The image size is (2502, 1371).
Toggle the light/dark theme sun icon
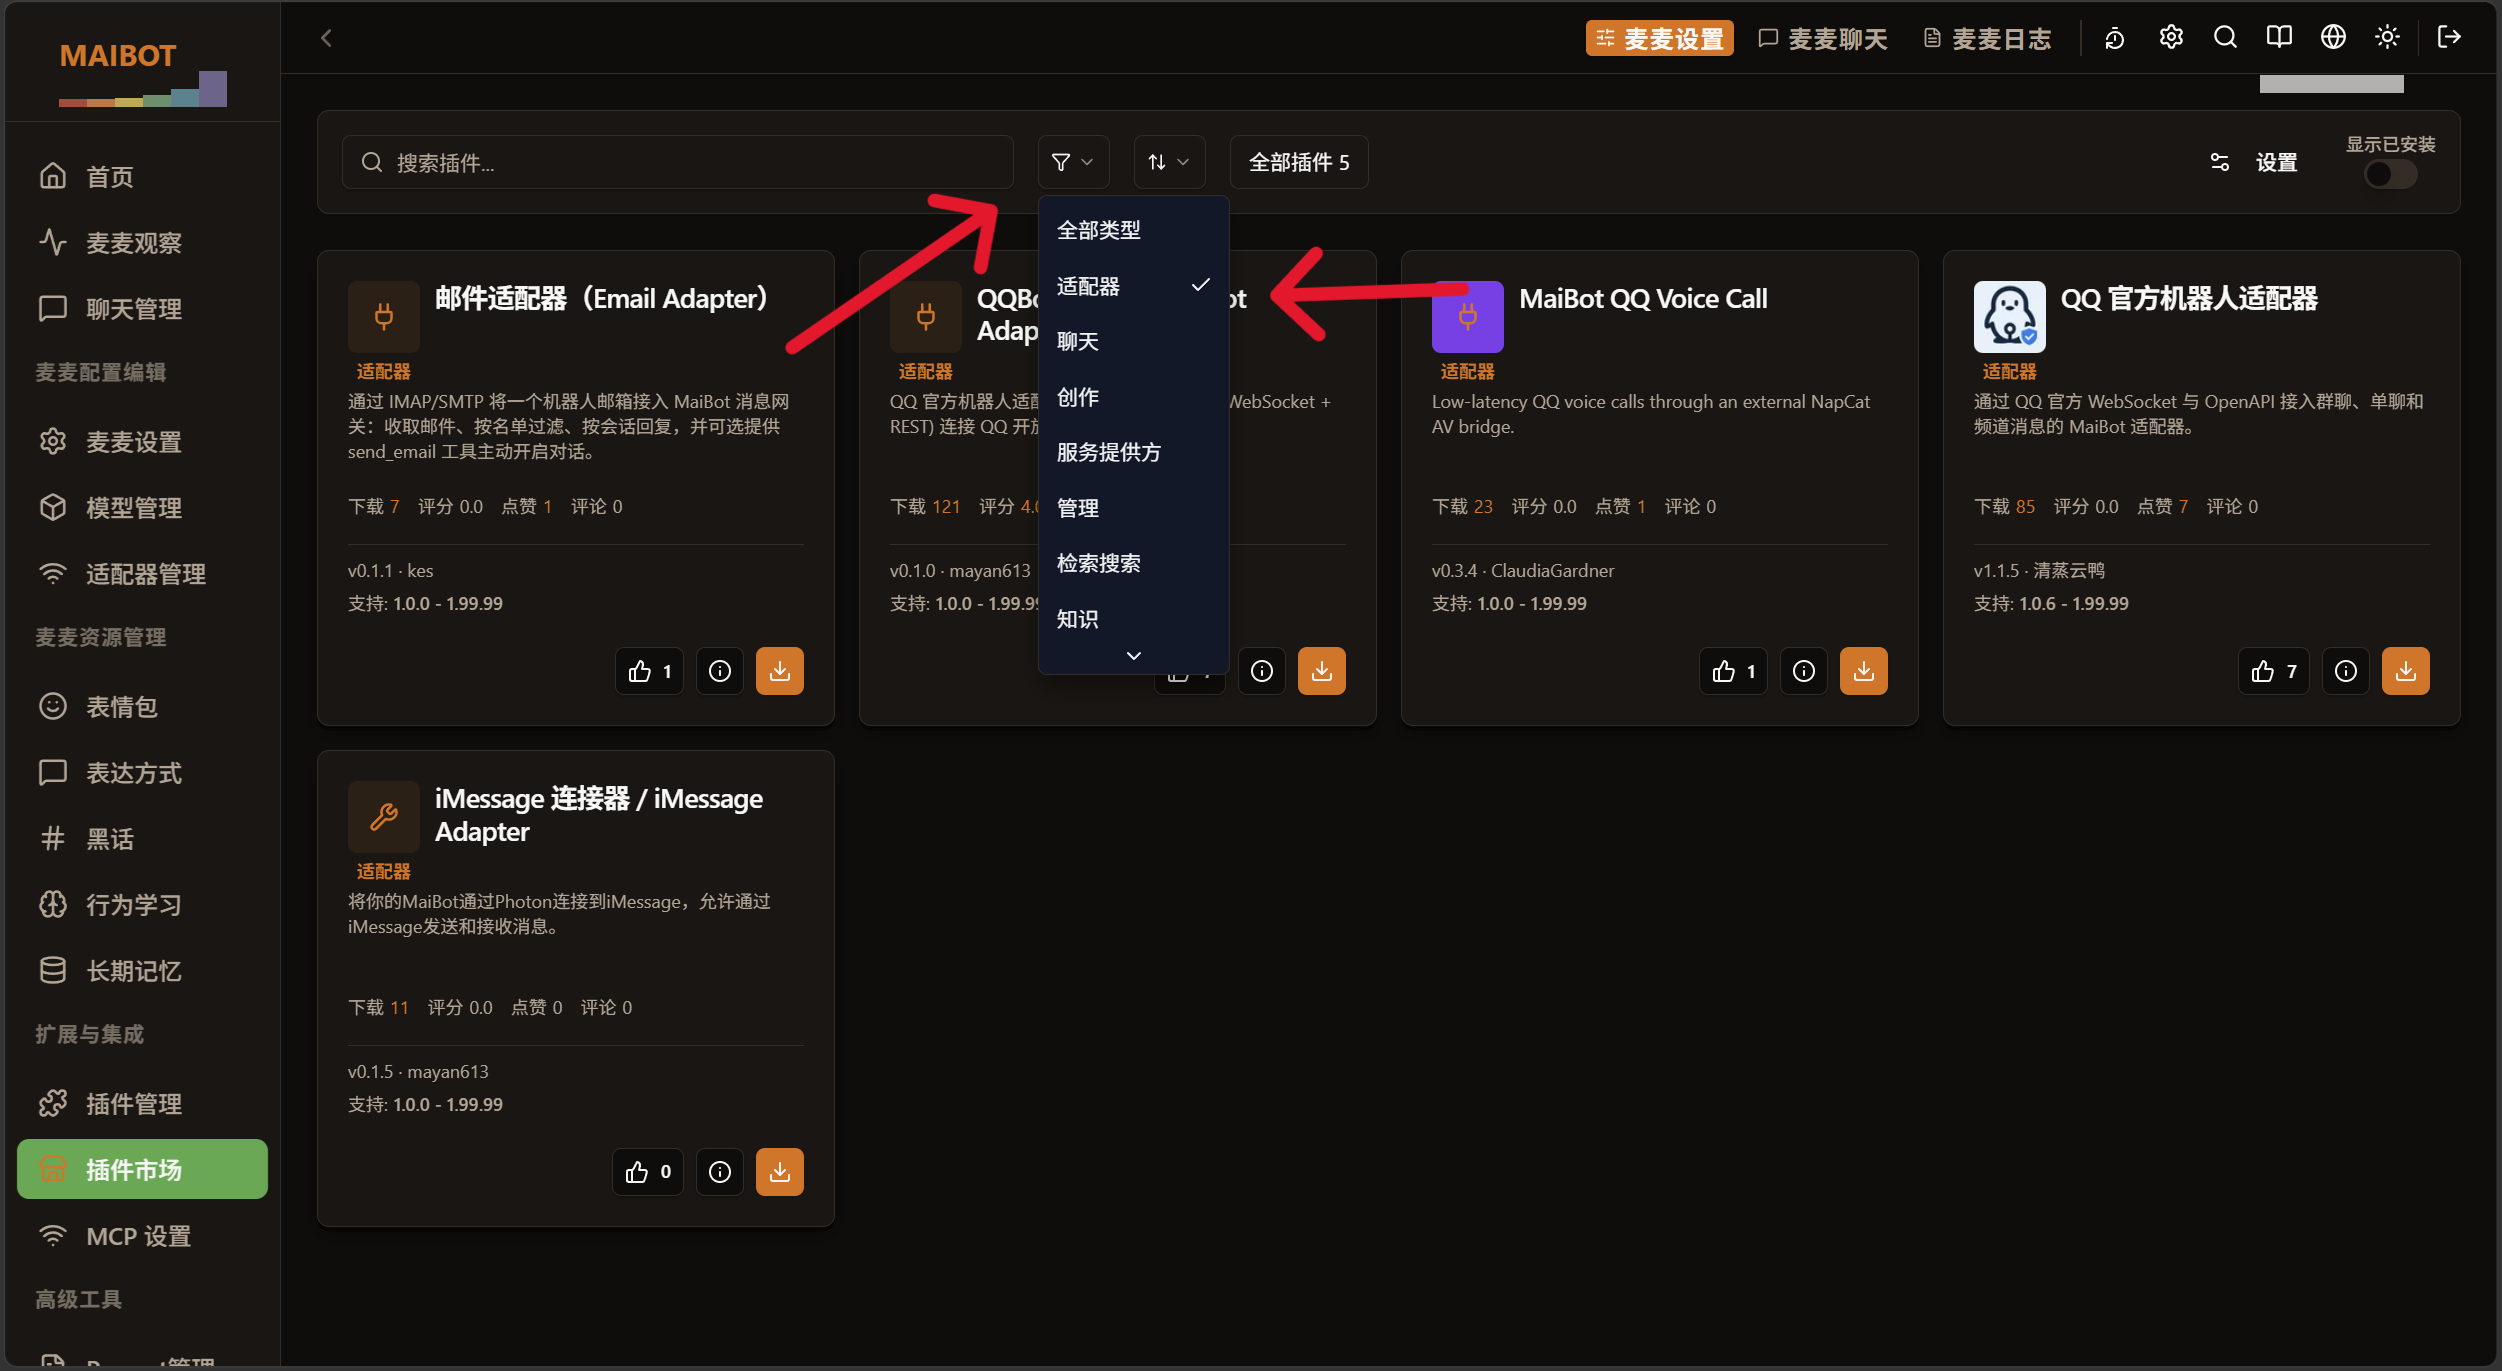coord(2387,38)
